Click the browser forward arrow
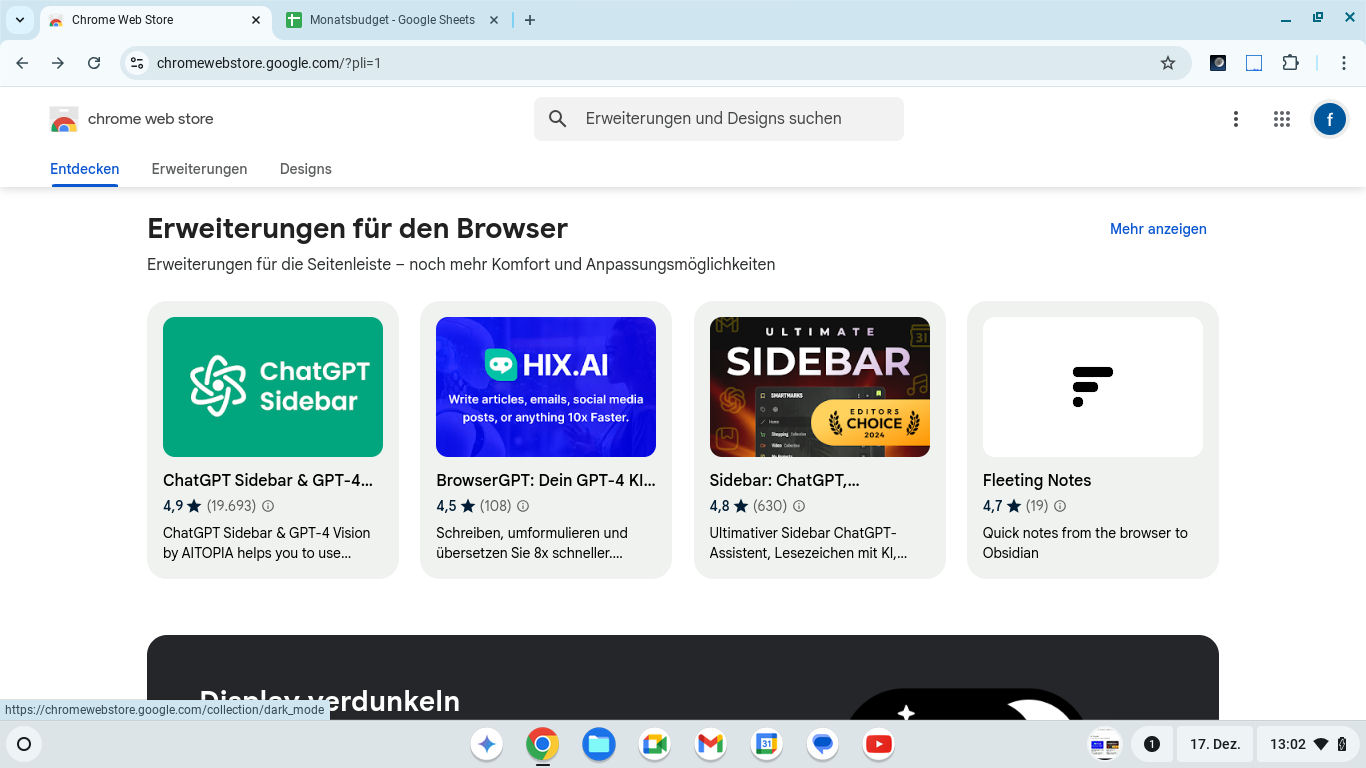 58,63
